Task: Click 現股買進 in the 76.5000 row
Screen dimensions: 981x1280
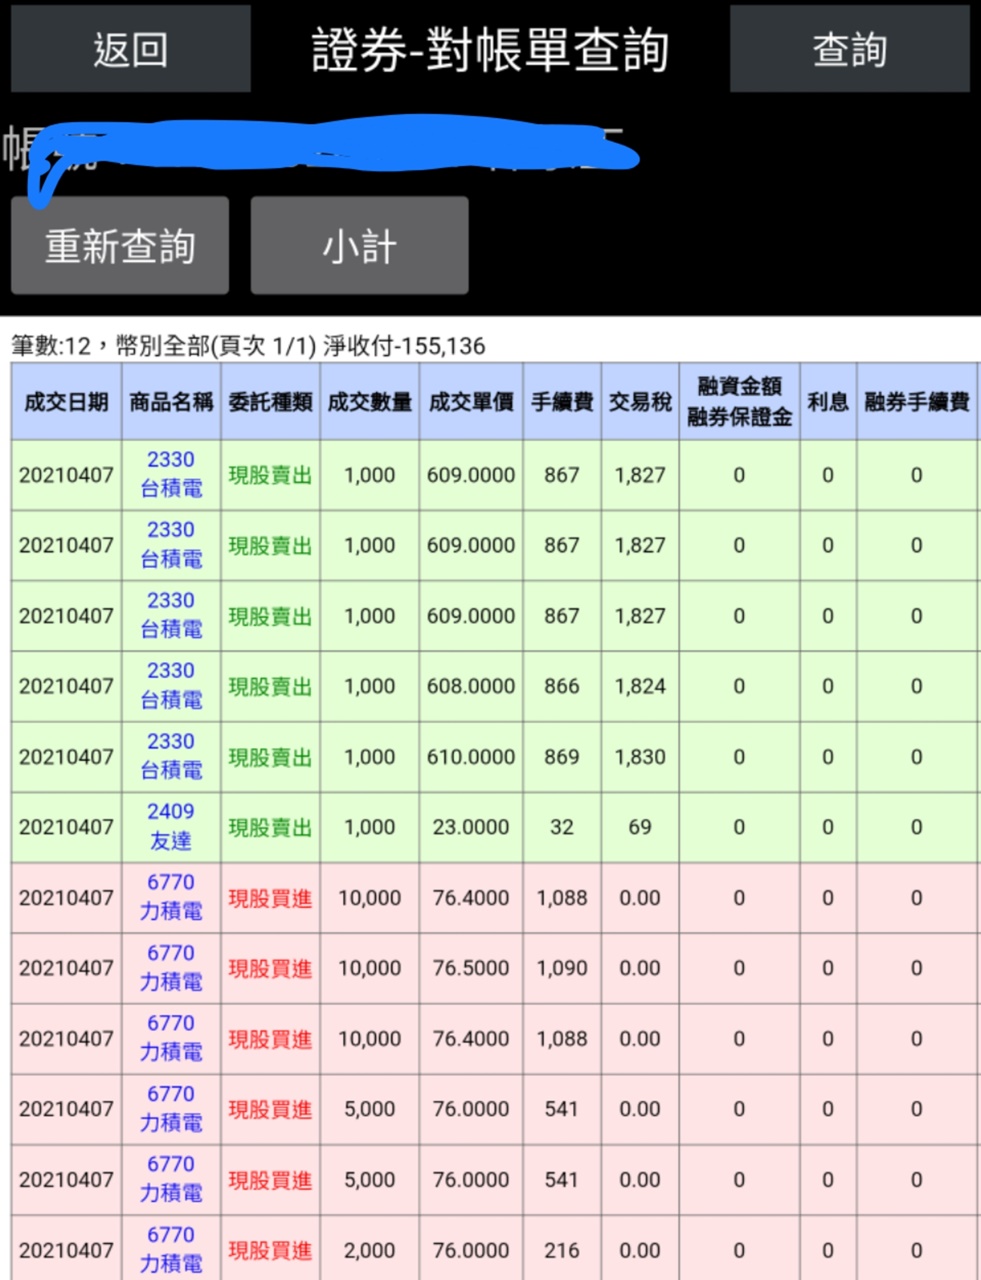Action: (x=270, y=968)
